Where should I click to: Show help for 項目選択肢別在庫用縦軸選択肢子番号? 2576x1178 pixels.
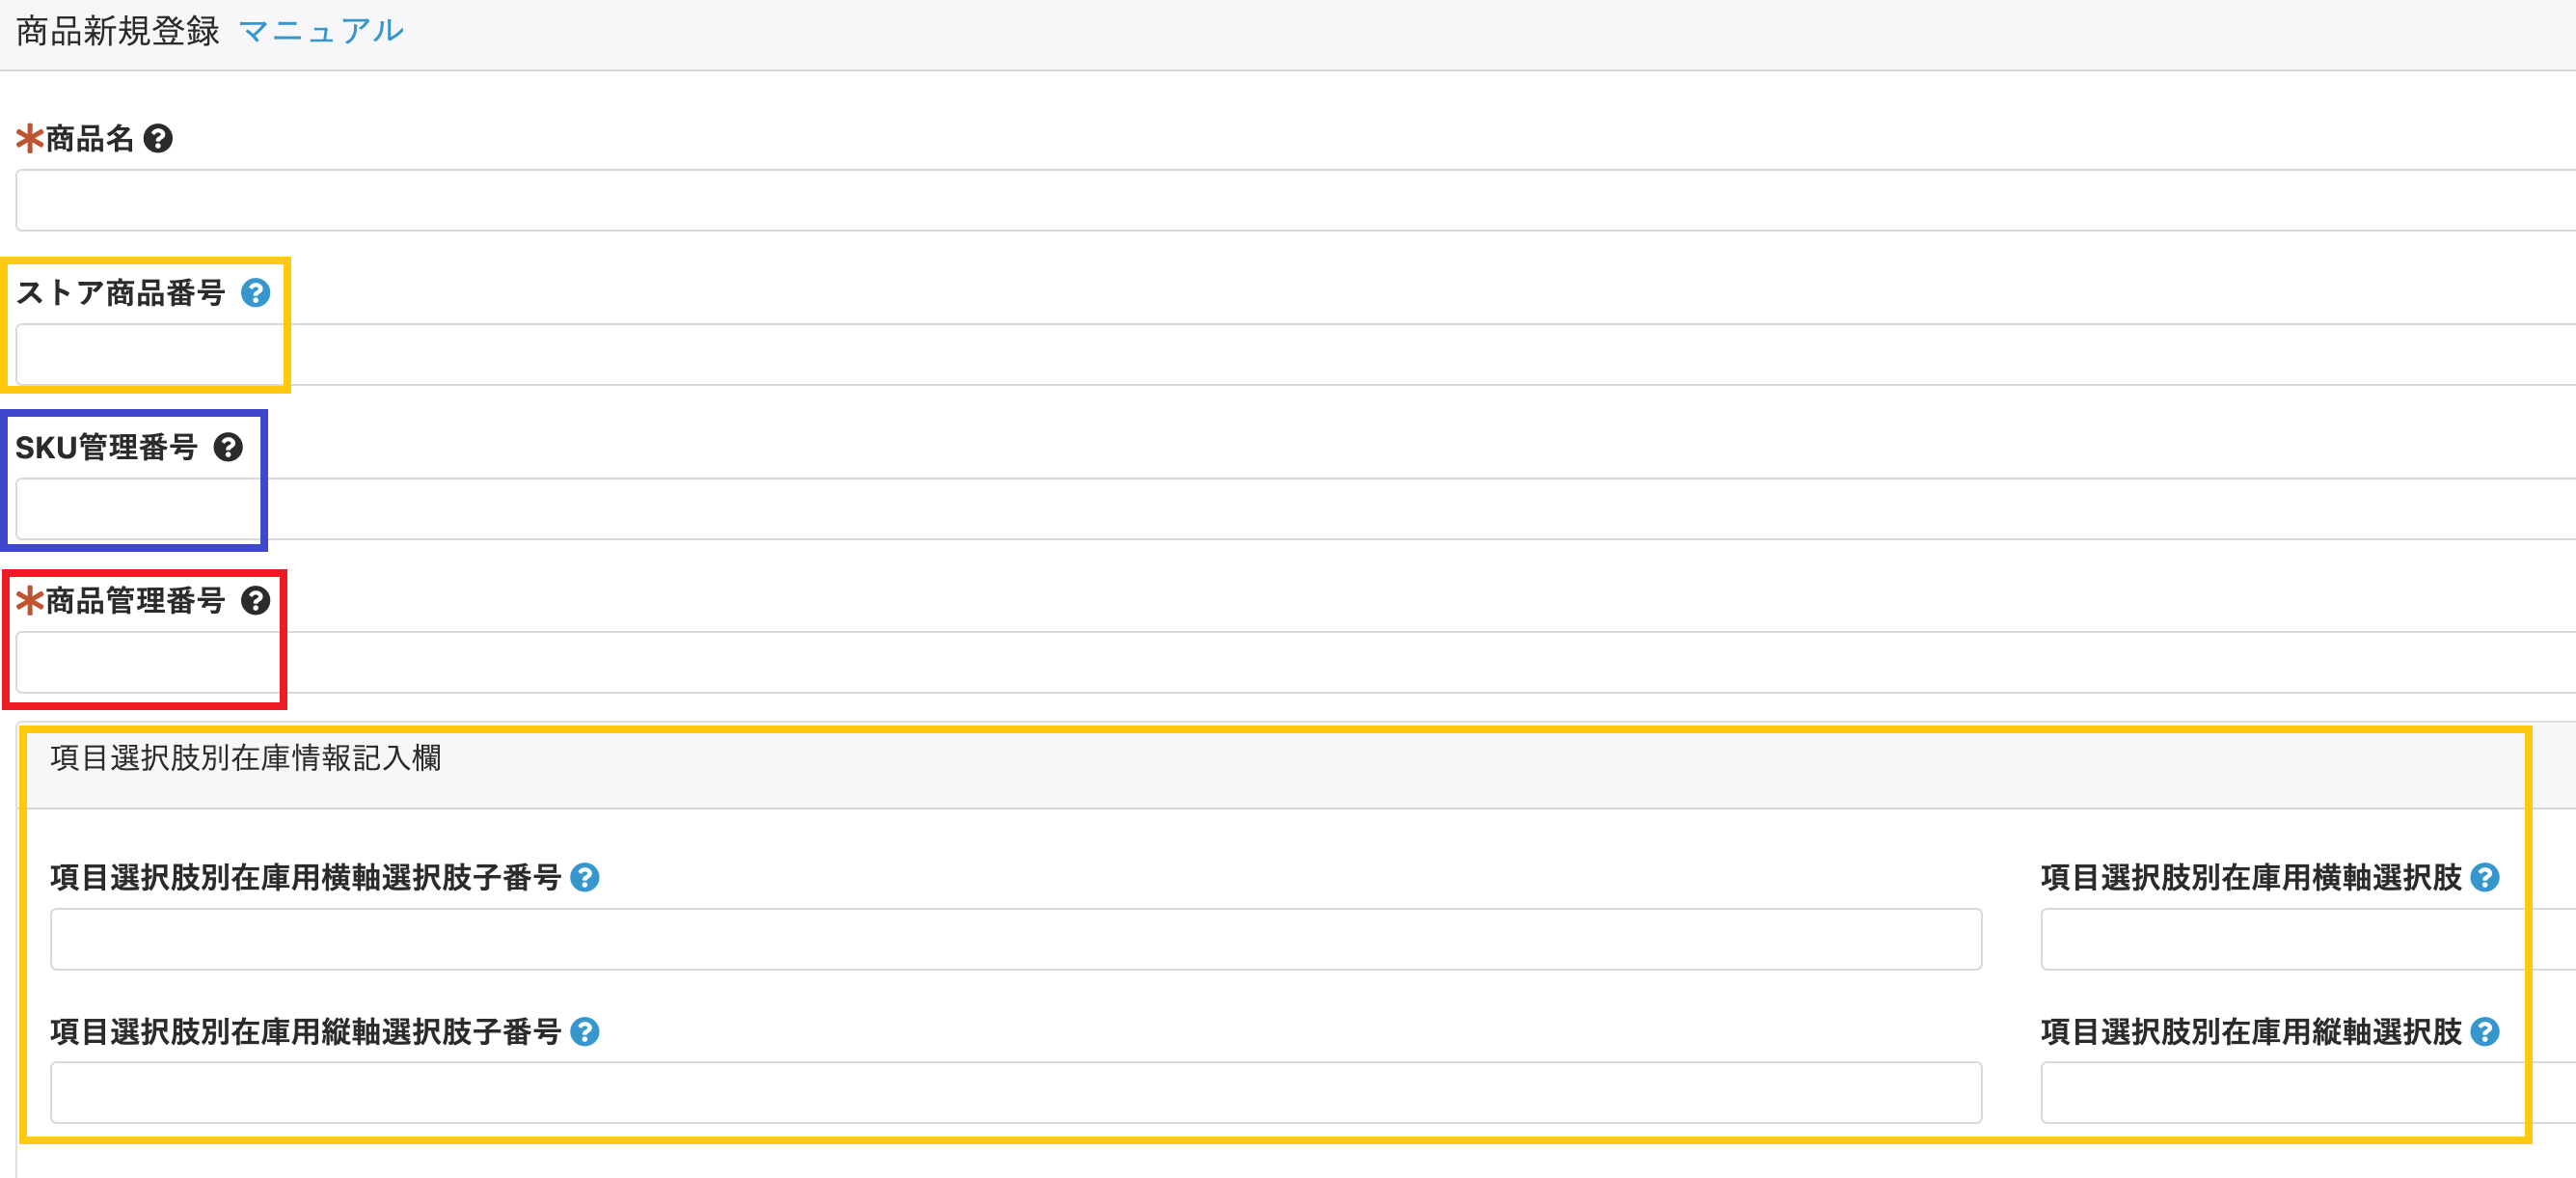click(x=585, y=1031)
